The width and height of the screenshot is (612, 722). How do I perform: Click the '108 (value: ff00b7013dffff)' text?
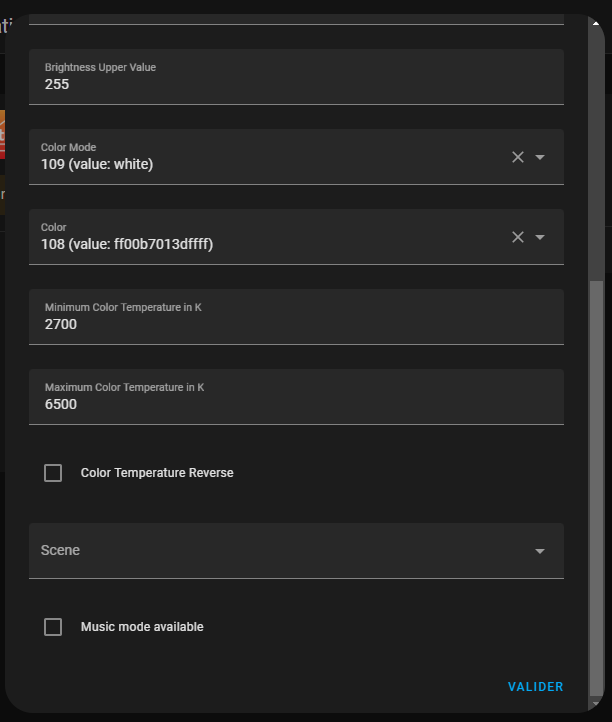click(x=127, y=244)
